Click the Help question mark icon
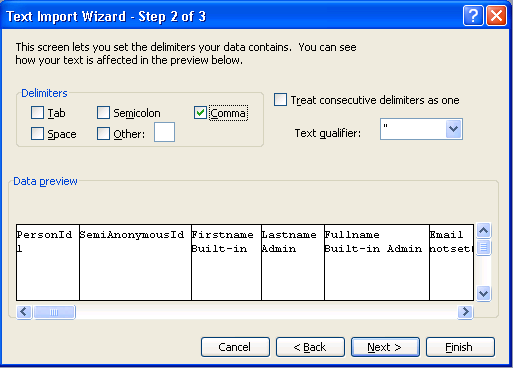The width and height of the screenshot is (513, 368). click(x=473, y=15)
